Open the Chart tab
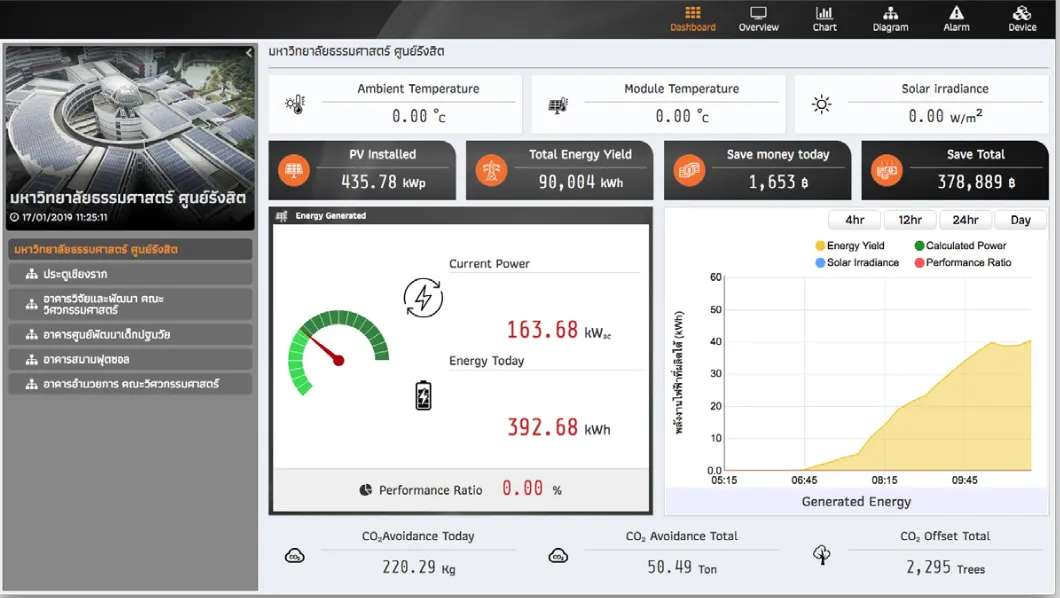1060x598 pixels. (x=824, y=19)
